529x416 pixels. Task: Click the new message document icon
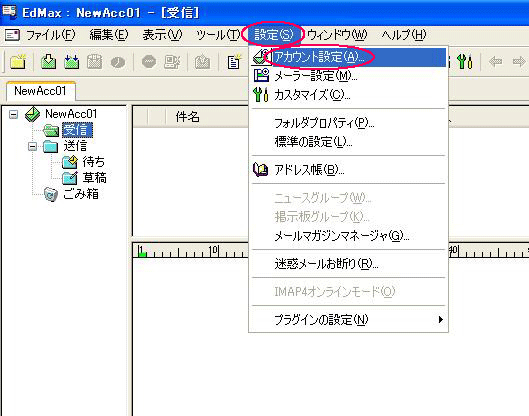[233, 62]
